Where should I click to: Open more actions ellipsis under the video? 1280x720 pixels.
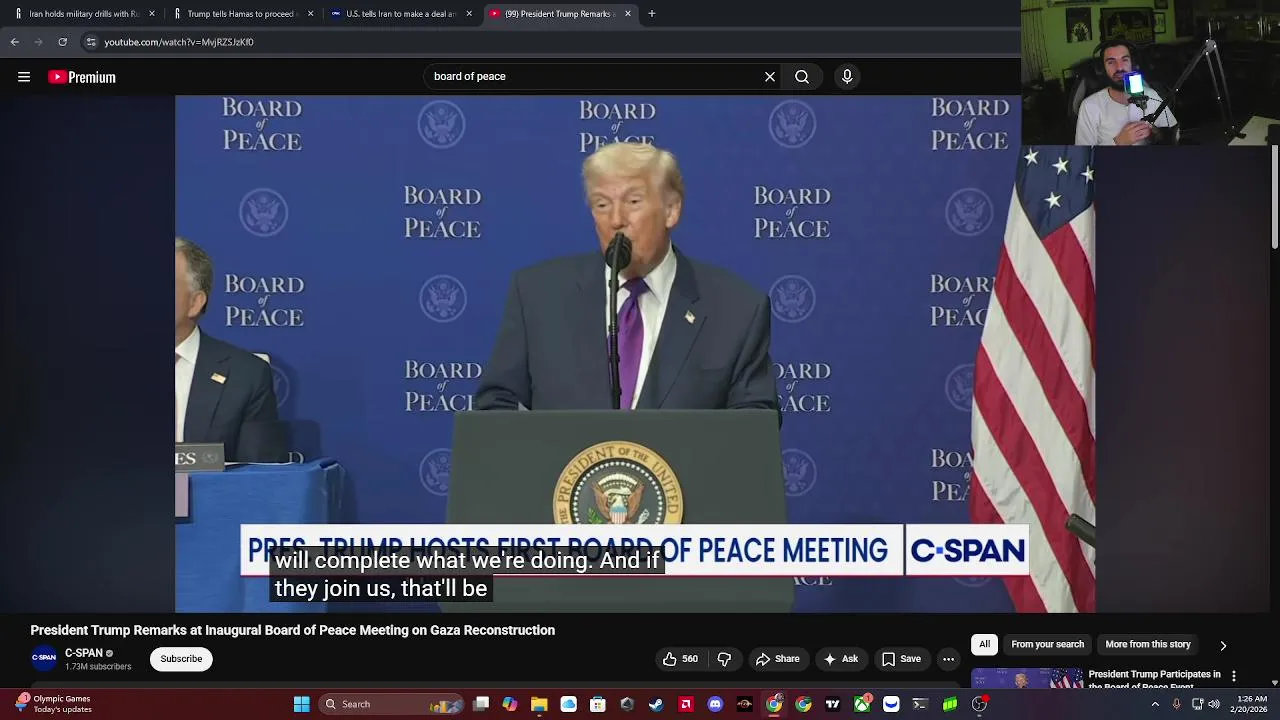coord(948,659)
